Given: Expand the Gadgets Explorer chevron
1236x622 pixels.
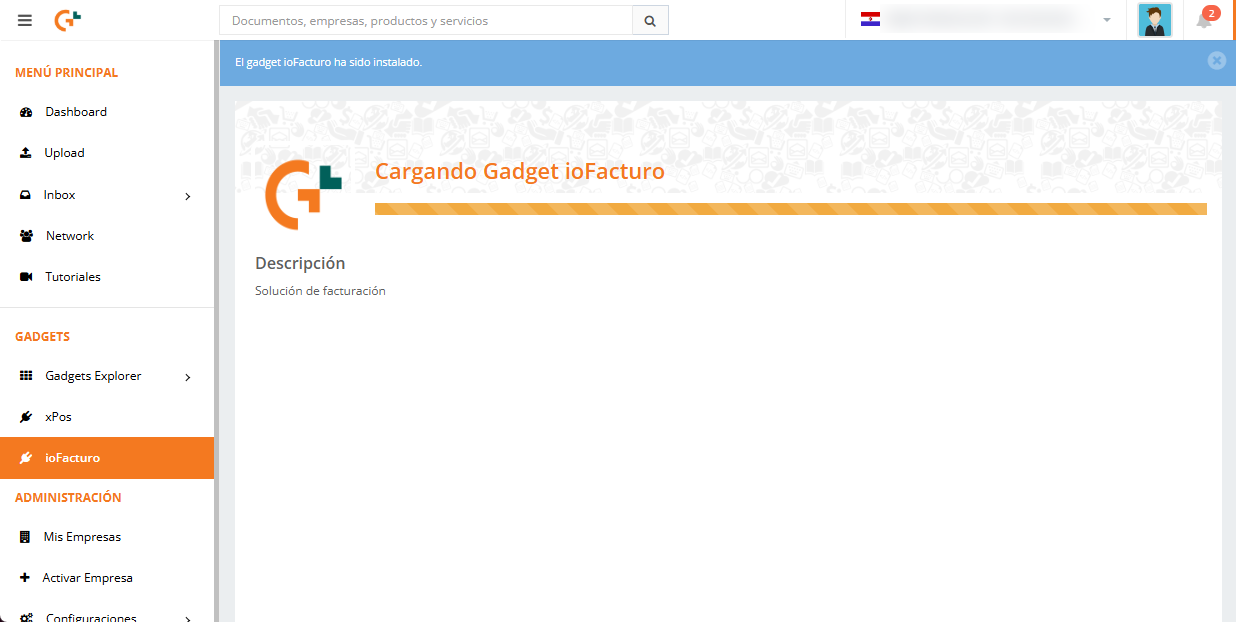Looking at the screenshot, I should pos(188,377).
